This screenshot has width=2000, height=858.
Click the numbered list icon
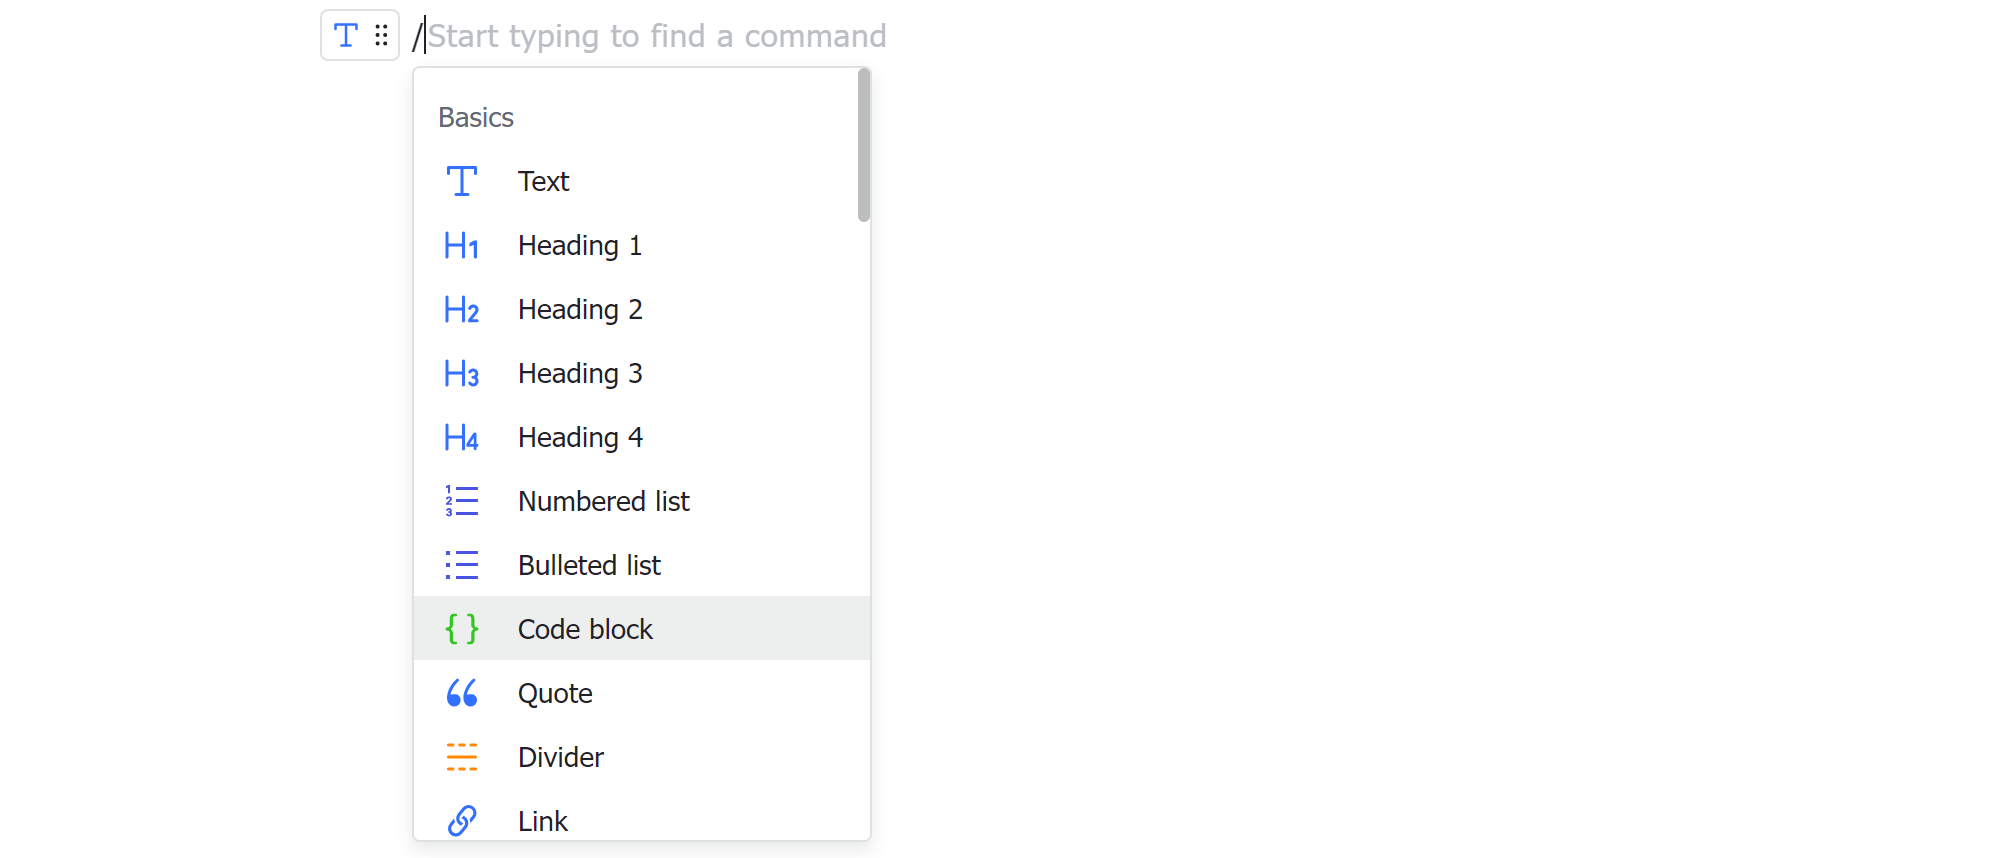pyautogui.click(x=461, y=501)
